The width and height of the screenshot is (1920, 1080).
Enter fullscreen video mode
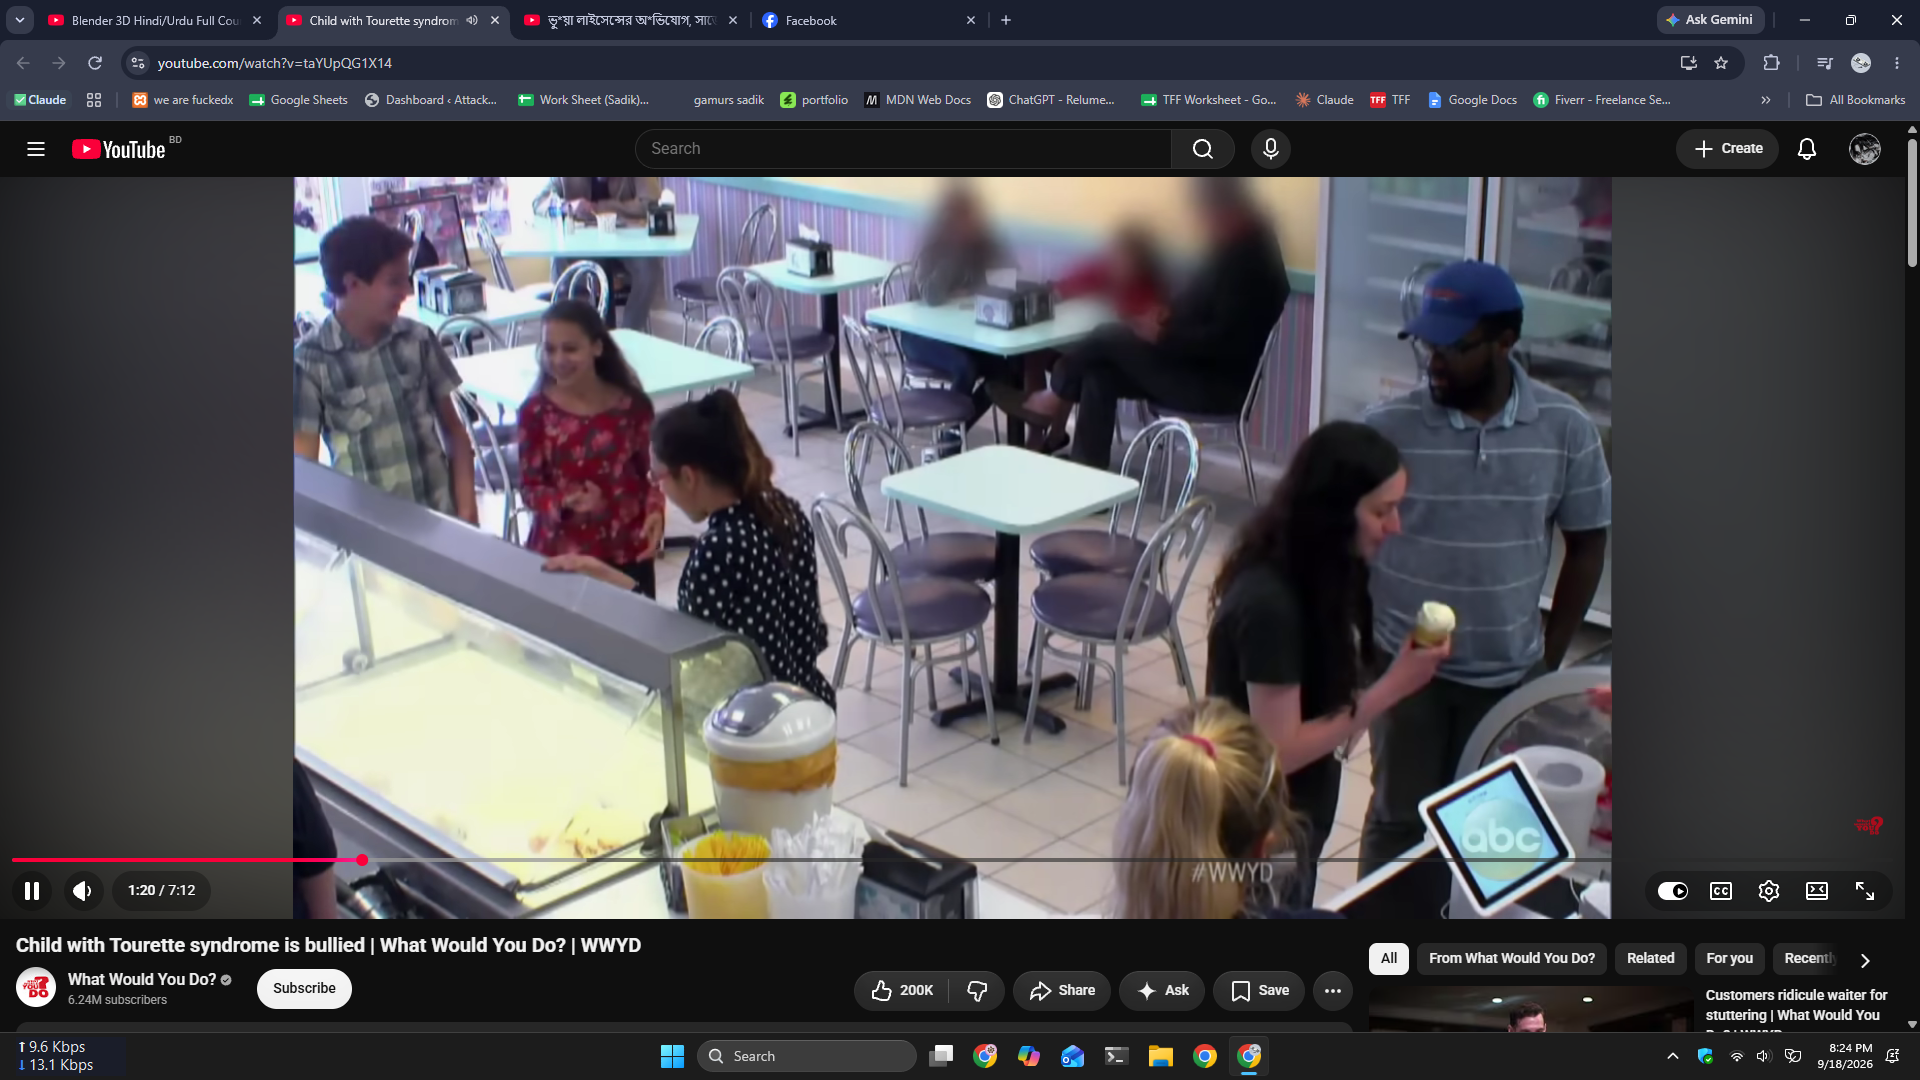1865,891
